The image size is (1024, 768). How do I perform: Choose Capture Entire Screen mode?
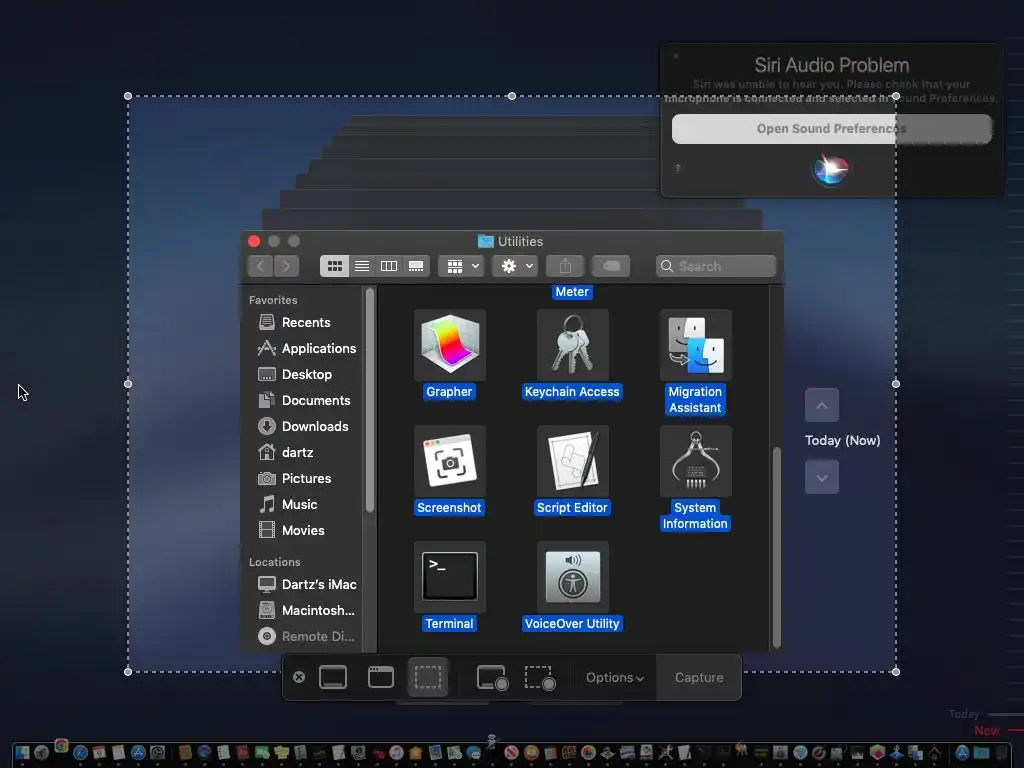[x=333, y=677]
